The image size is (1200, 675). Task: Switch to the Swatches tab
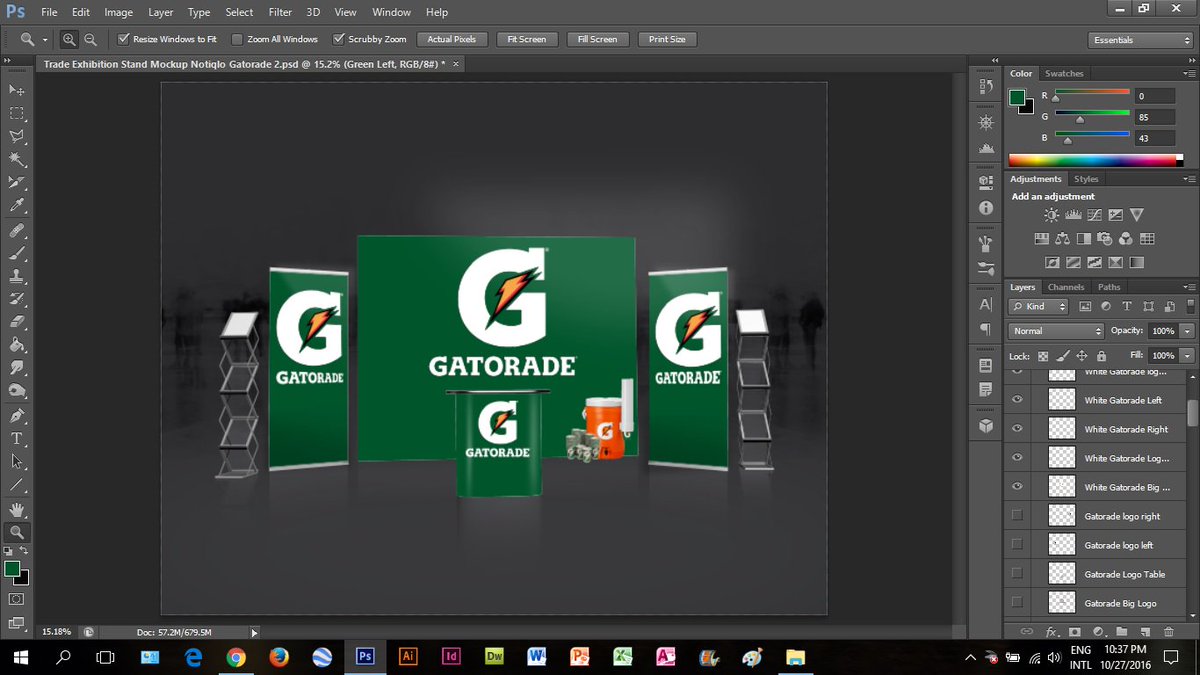pyautogui.click(x=1064, y=74)
